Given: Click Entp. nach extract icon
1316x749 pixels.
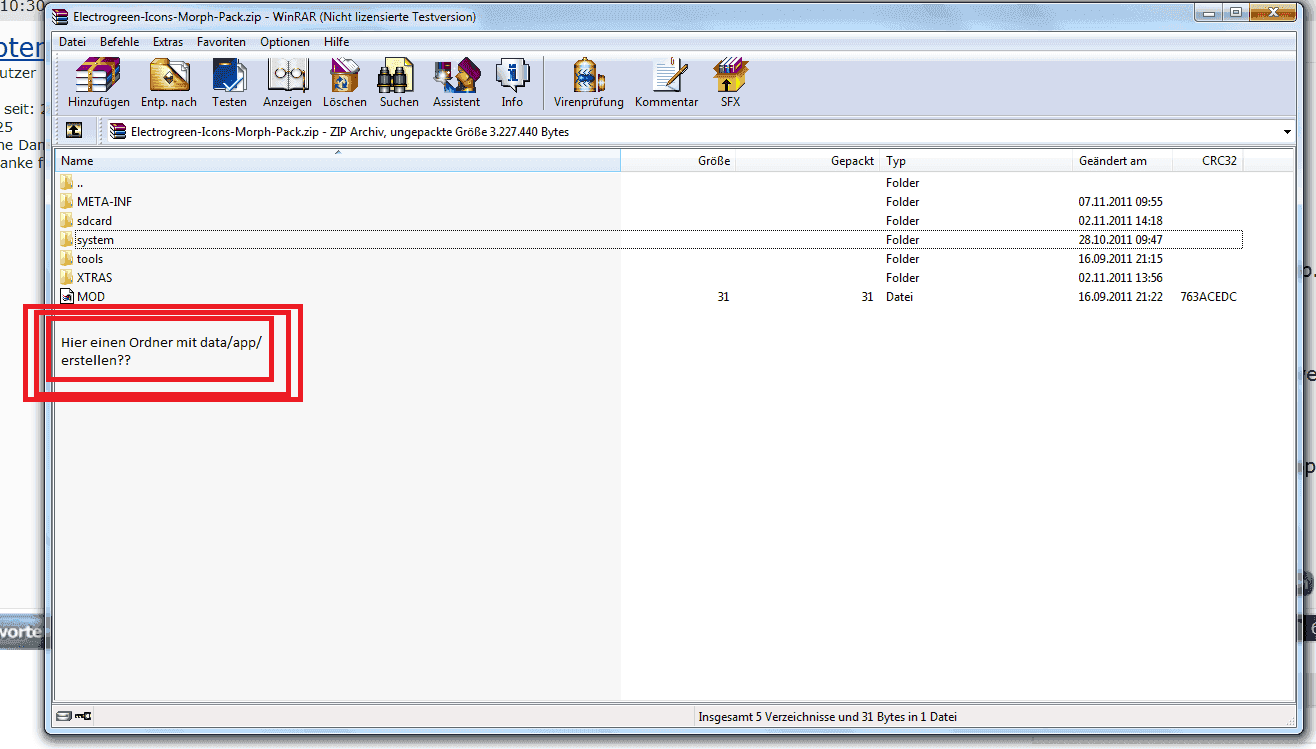Looking at the screenshot, I should (x=169, y=83).
